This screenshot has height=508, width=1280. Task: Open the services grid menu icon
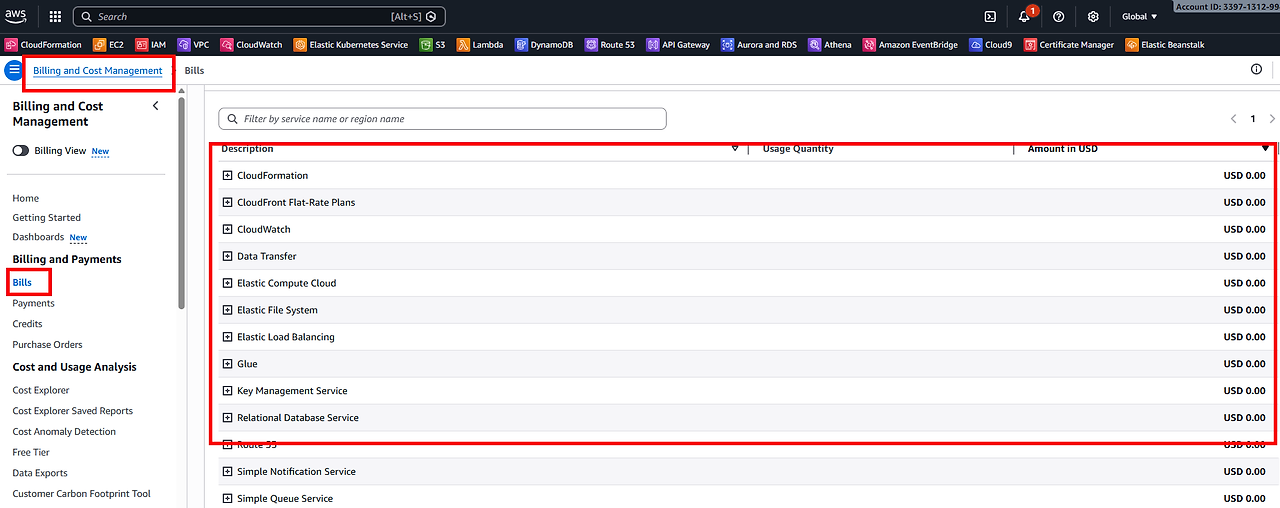tap(55, 17)
